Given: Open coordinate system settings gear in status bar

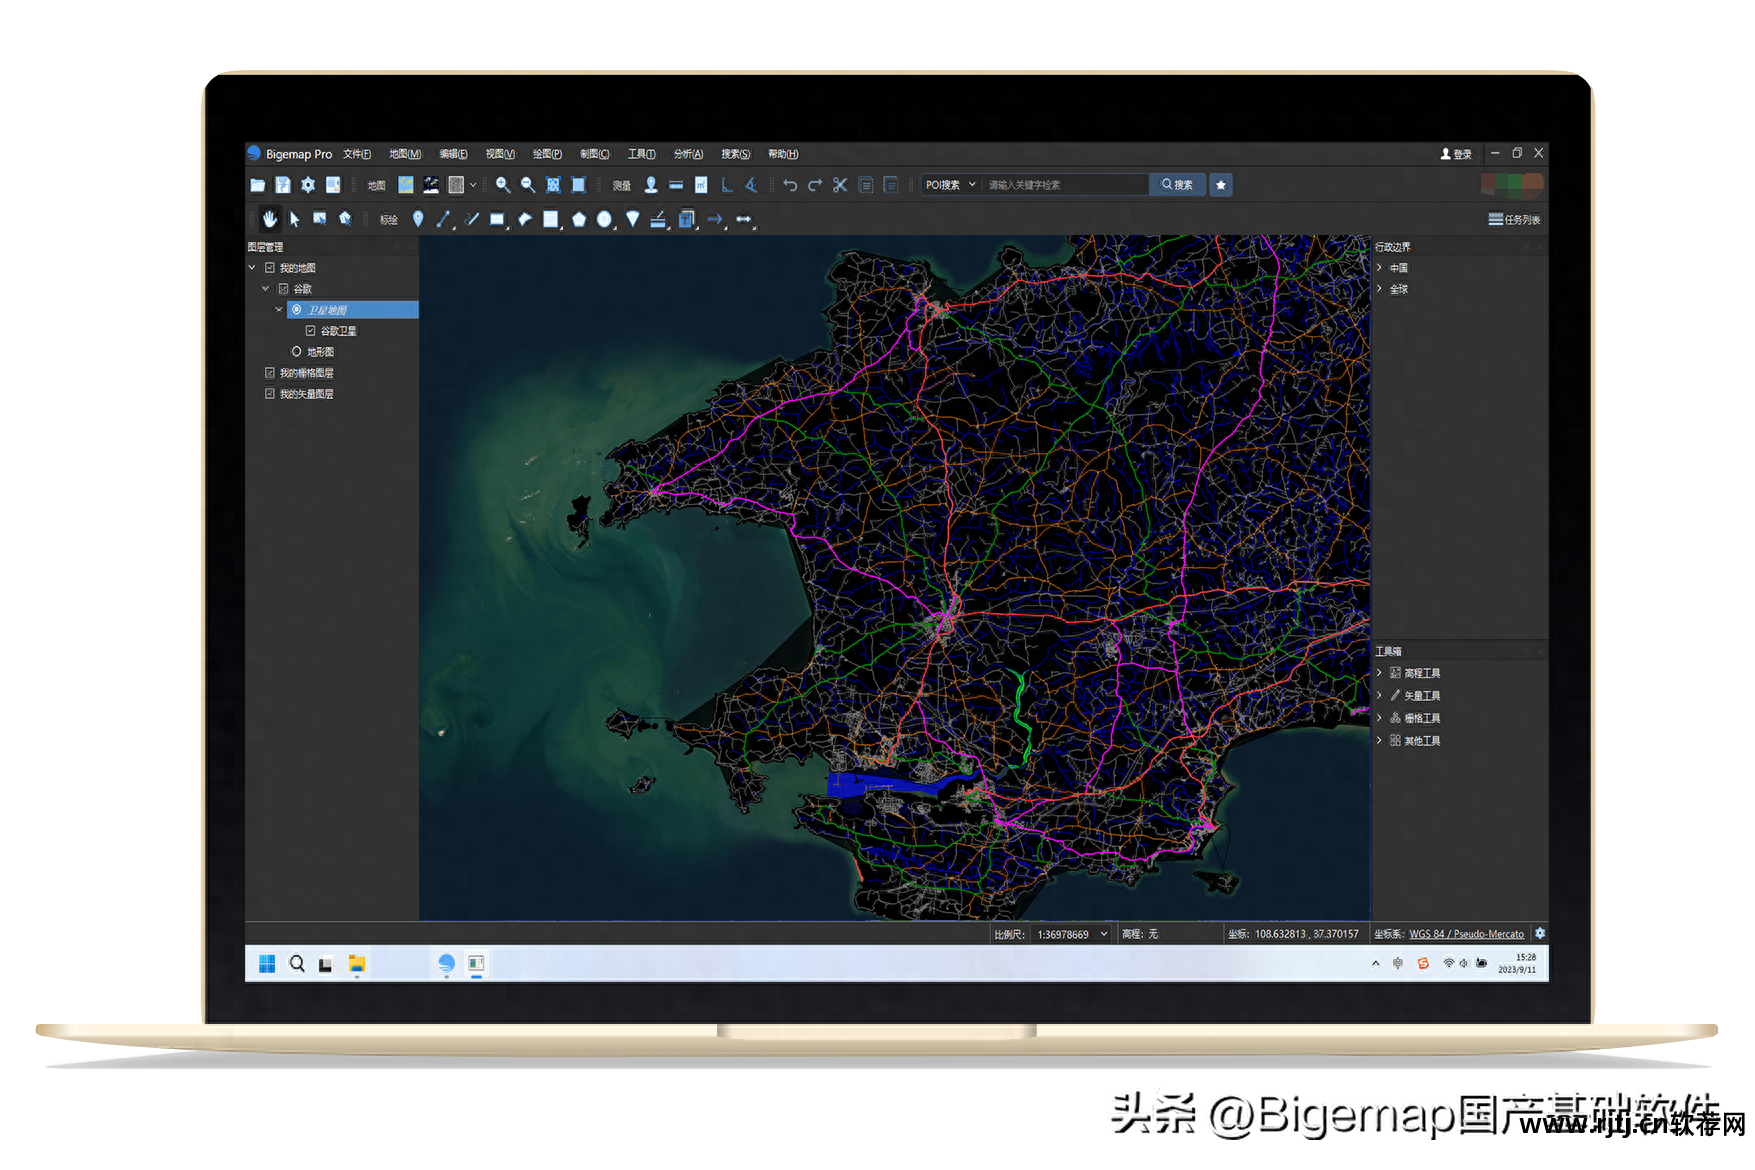Looking at the screenshot, I should tap(1540, 933).
